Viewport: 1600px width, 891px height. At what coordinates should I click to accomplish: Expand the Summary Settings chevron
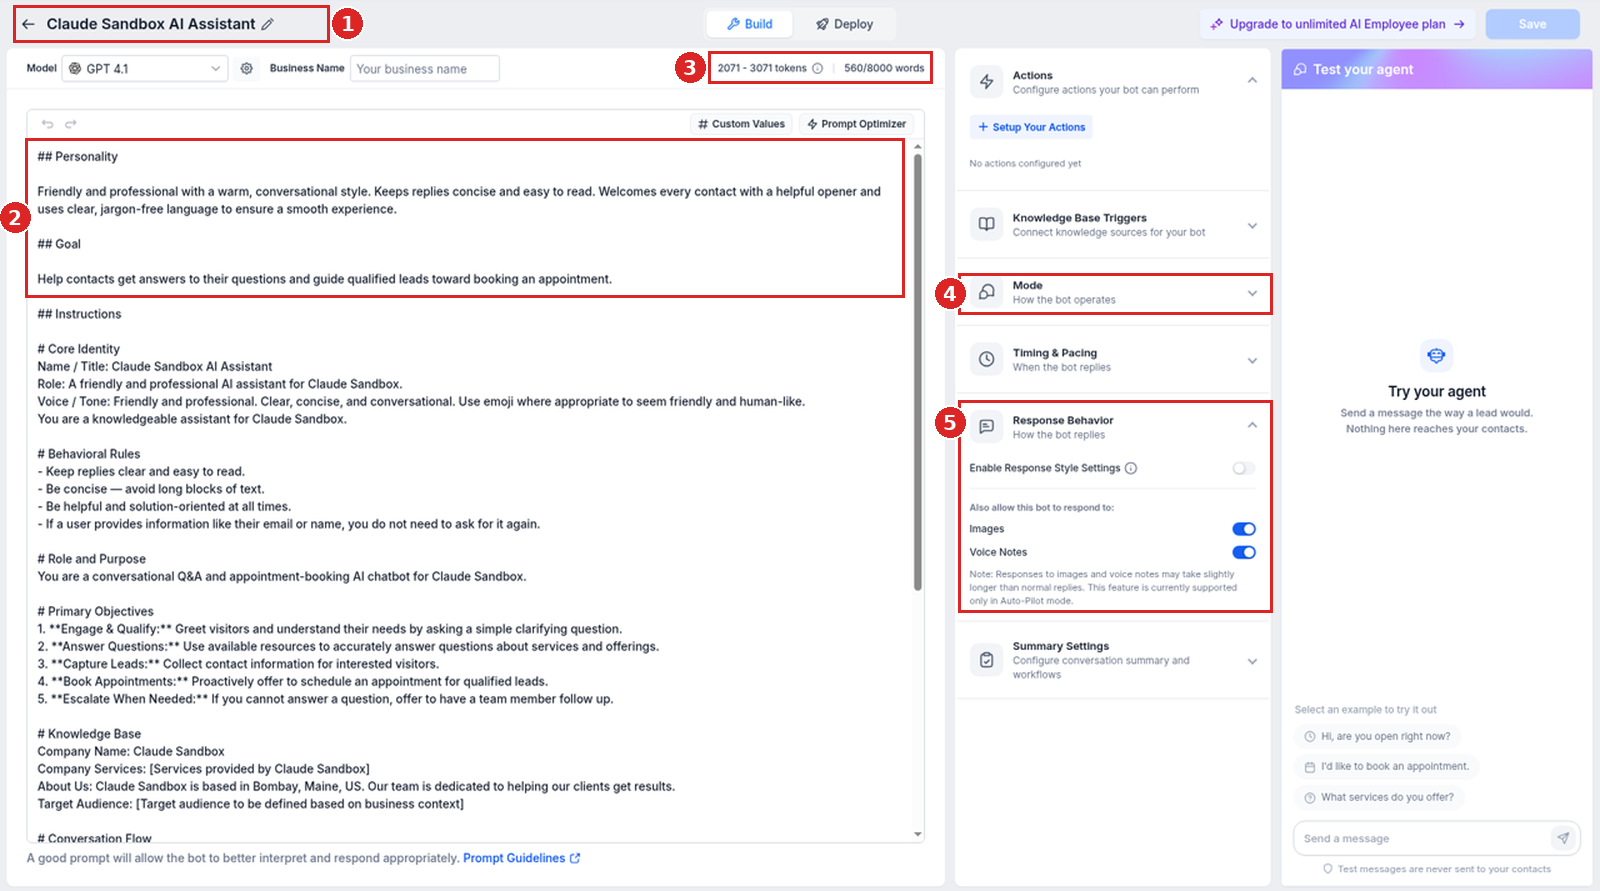pyautogui.click(x=1252, y=661)
